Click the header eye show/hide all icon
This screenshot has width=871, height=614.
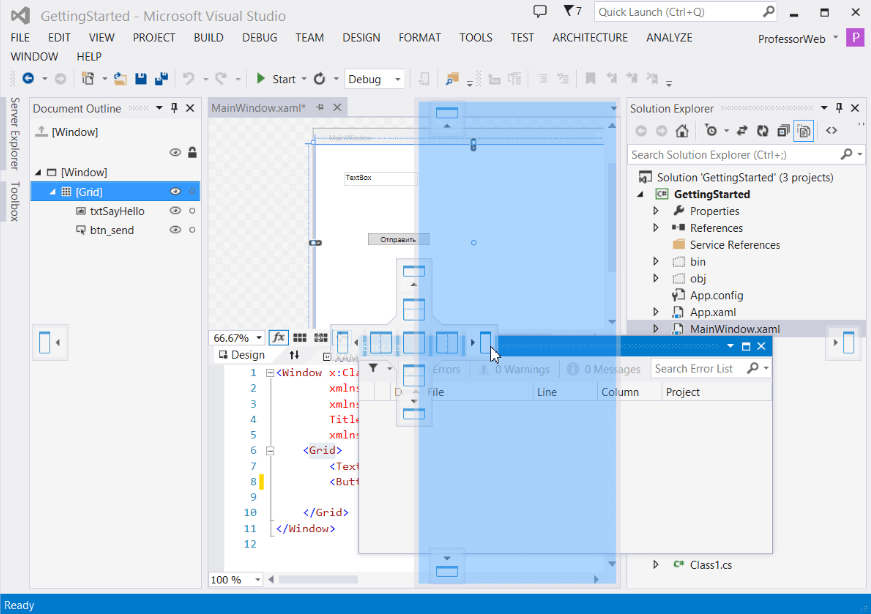pos(175,152)
